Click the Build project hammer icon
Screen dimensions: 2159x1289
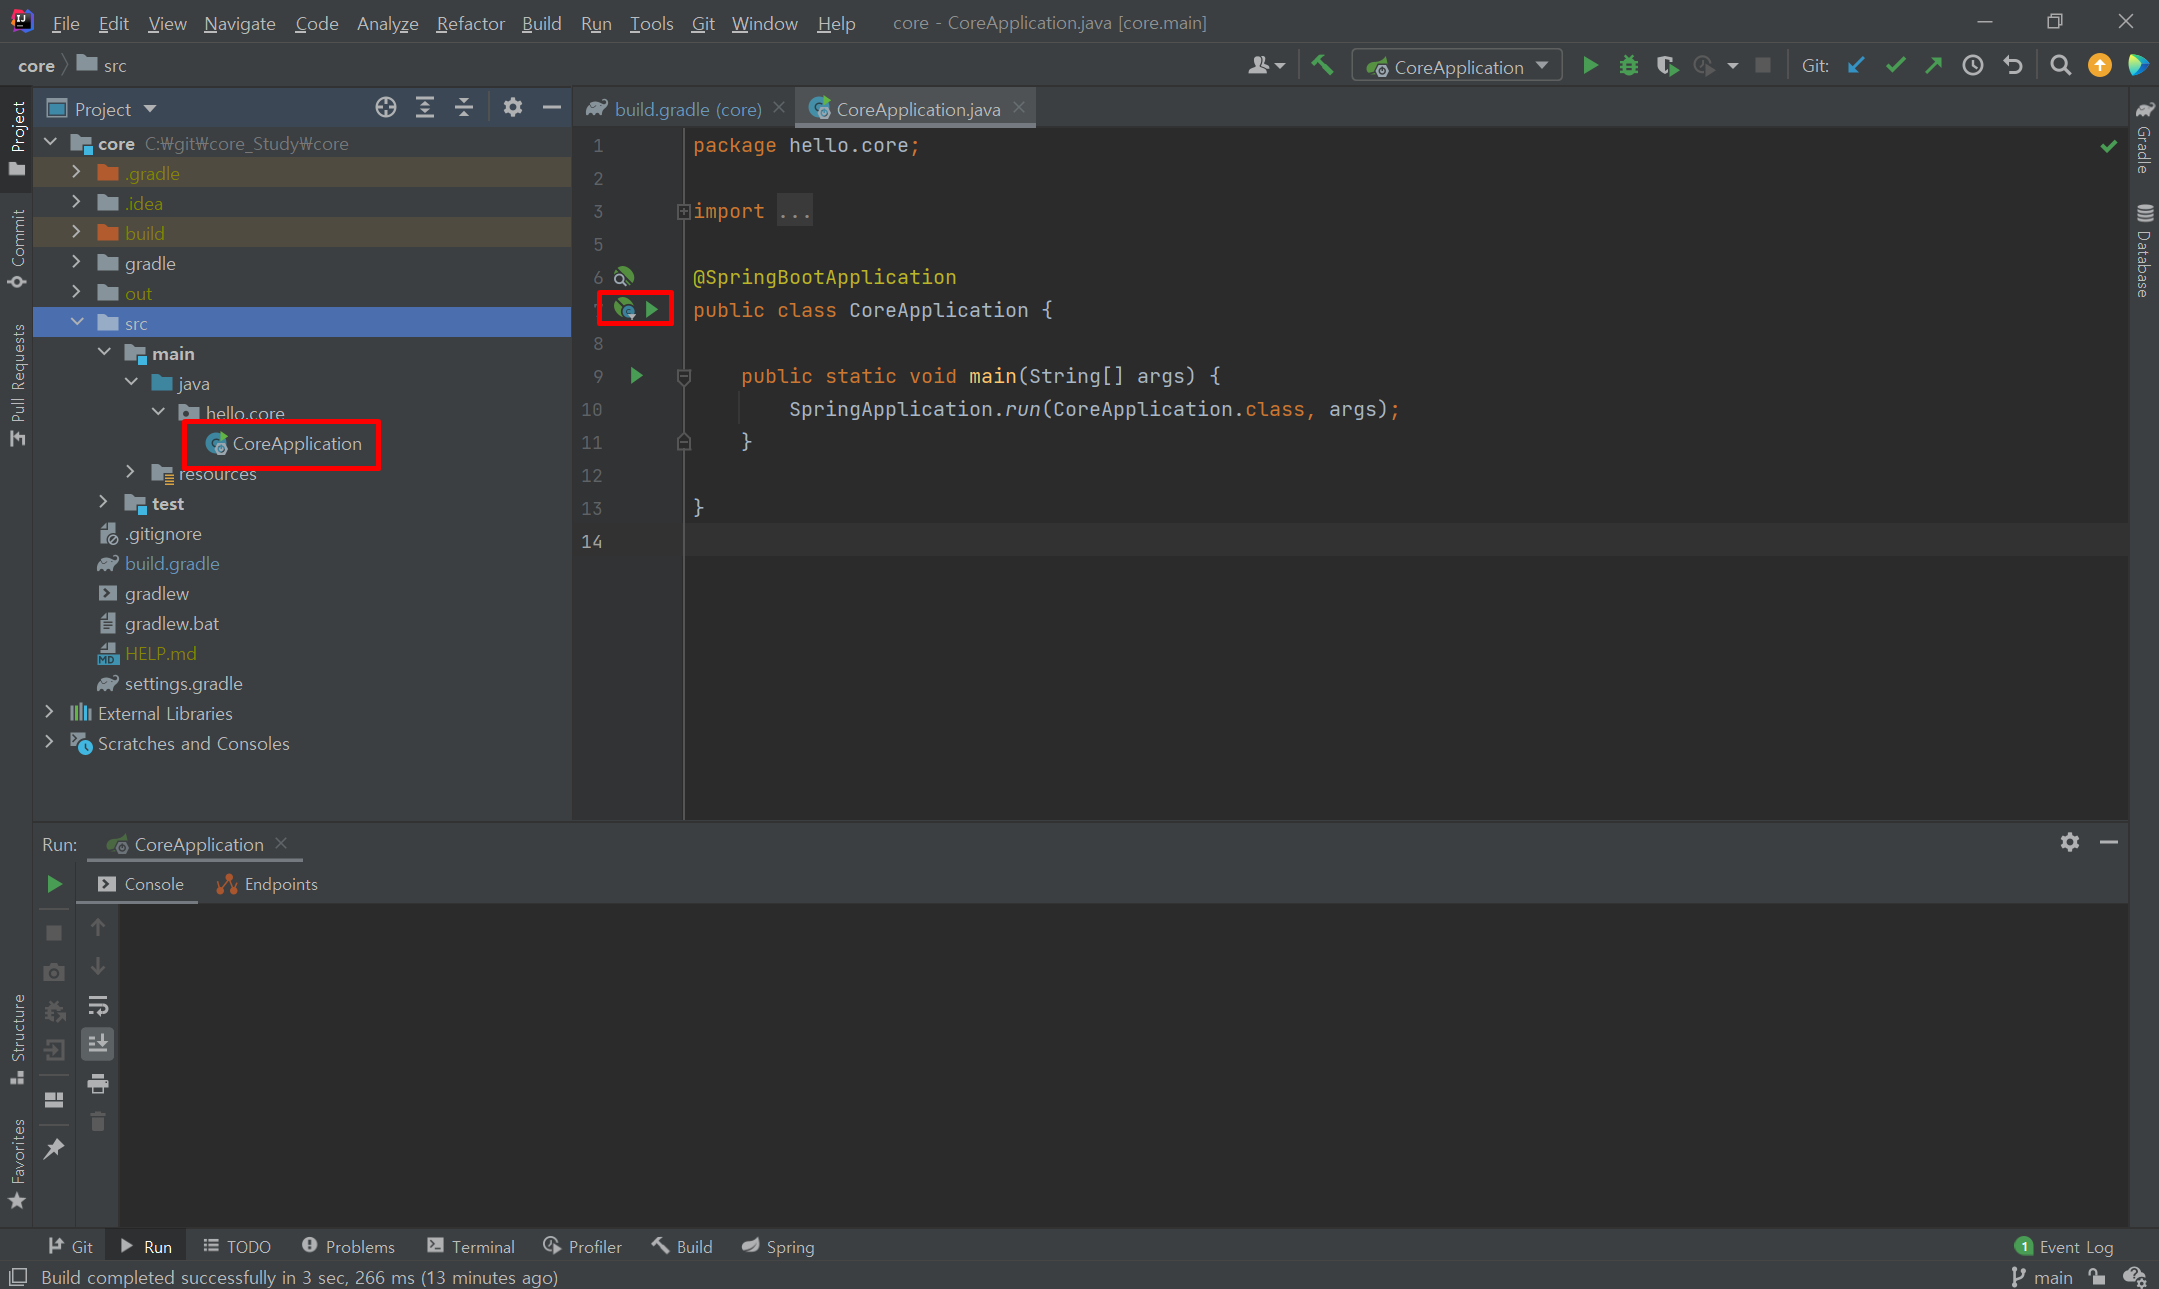point(1322,66)
